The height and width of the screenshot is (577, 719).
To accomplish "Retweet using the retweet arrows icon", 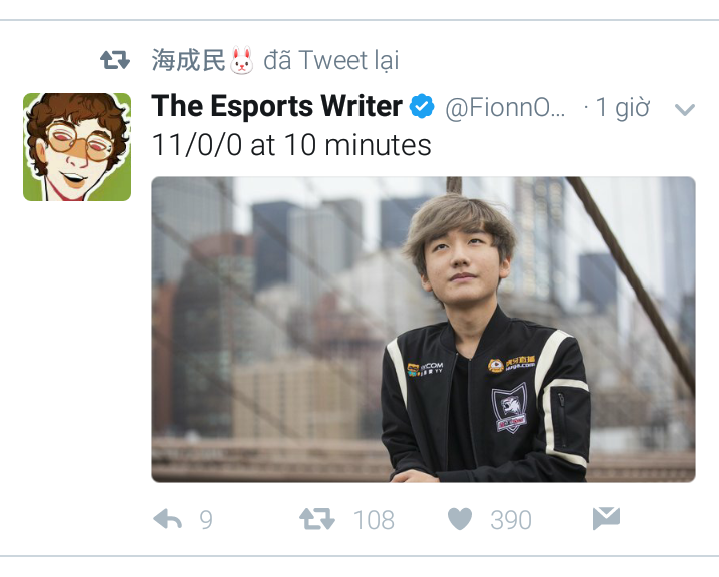I will 317,519.
